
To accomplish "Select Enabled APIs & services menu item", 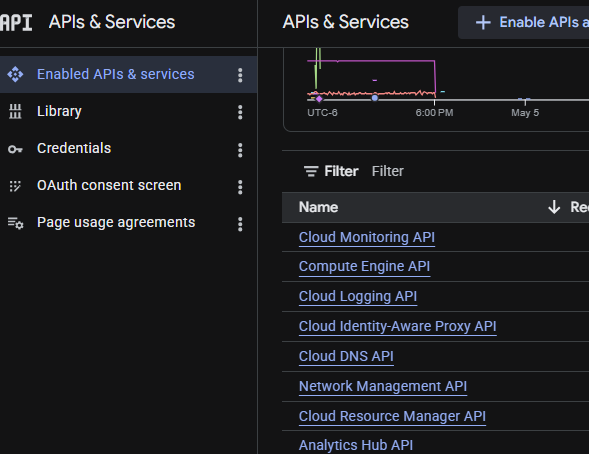I will (x=128, y=74).
